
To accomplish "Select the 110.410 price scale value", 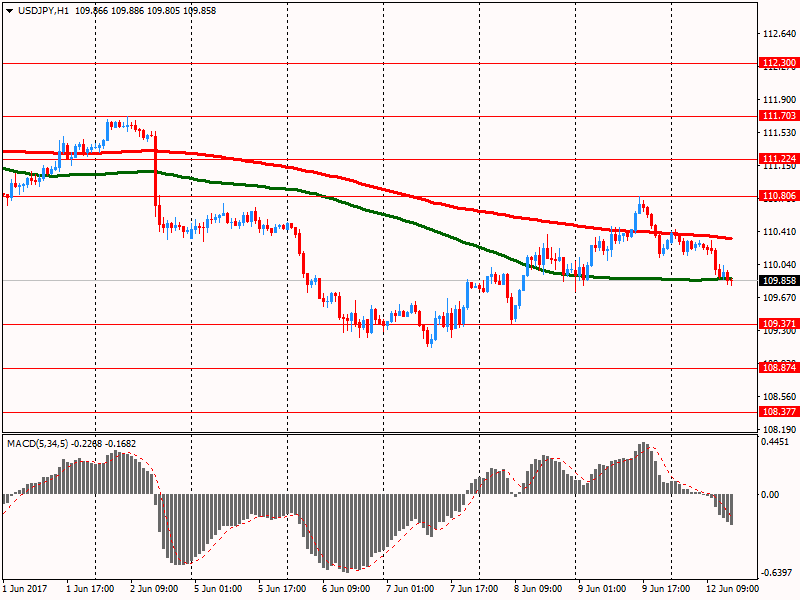I will tap(779, 232).
